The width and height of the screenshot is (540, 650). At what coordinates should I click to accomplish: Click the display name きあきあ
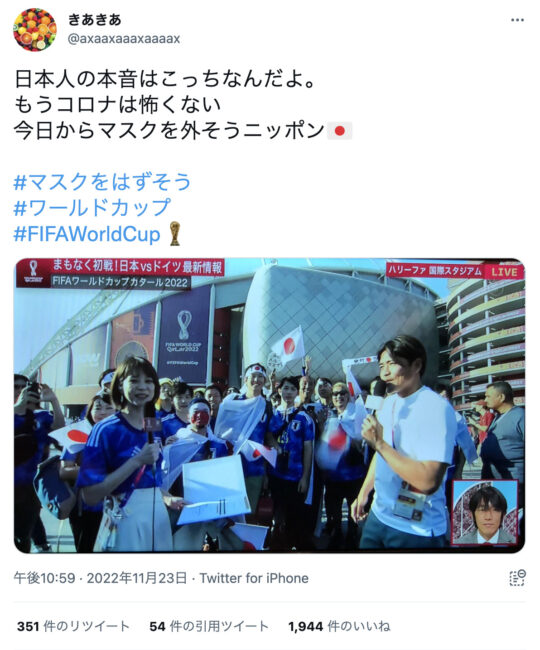click(95, 19)
